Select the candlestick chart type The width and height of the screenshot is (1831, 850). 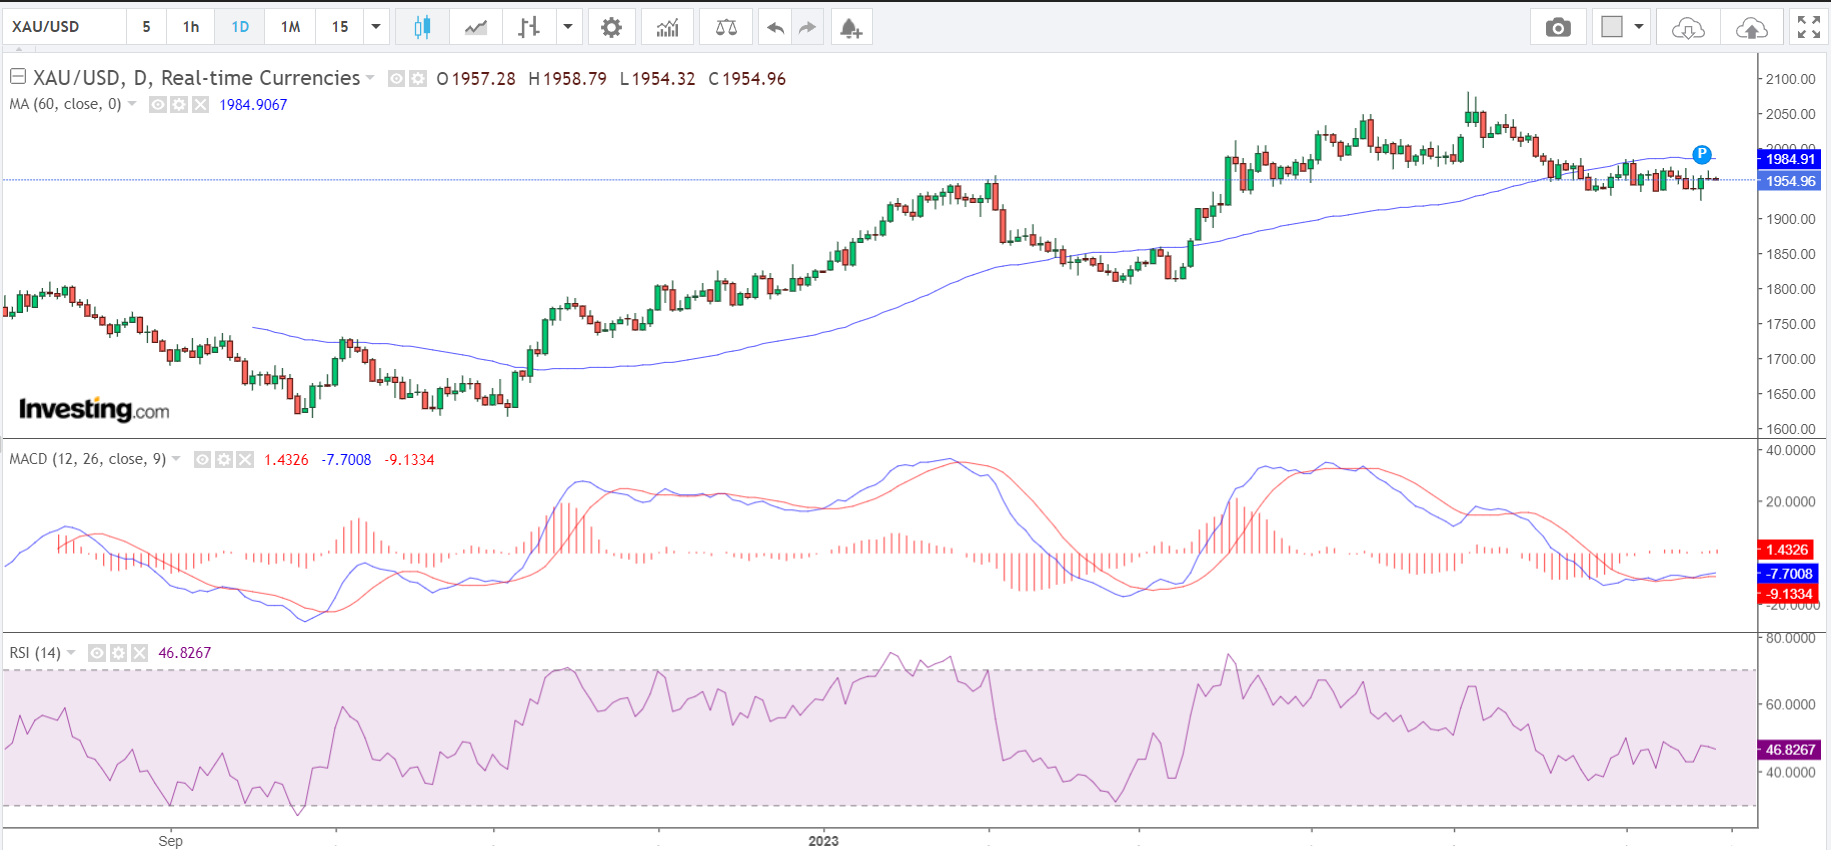tap(422, 27)
